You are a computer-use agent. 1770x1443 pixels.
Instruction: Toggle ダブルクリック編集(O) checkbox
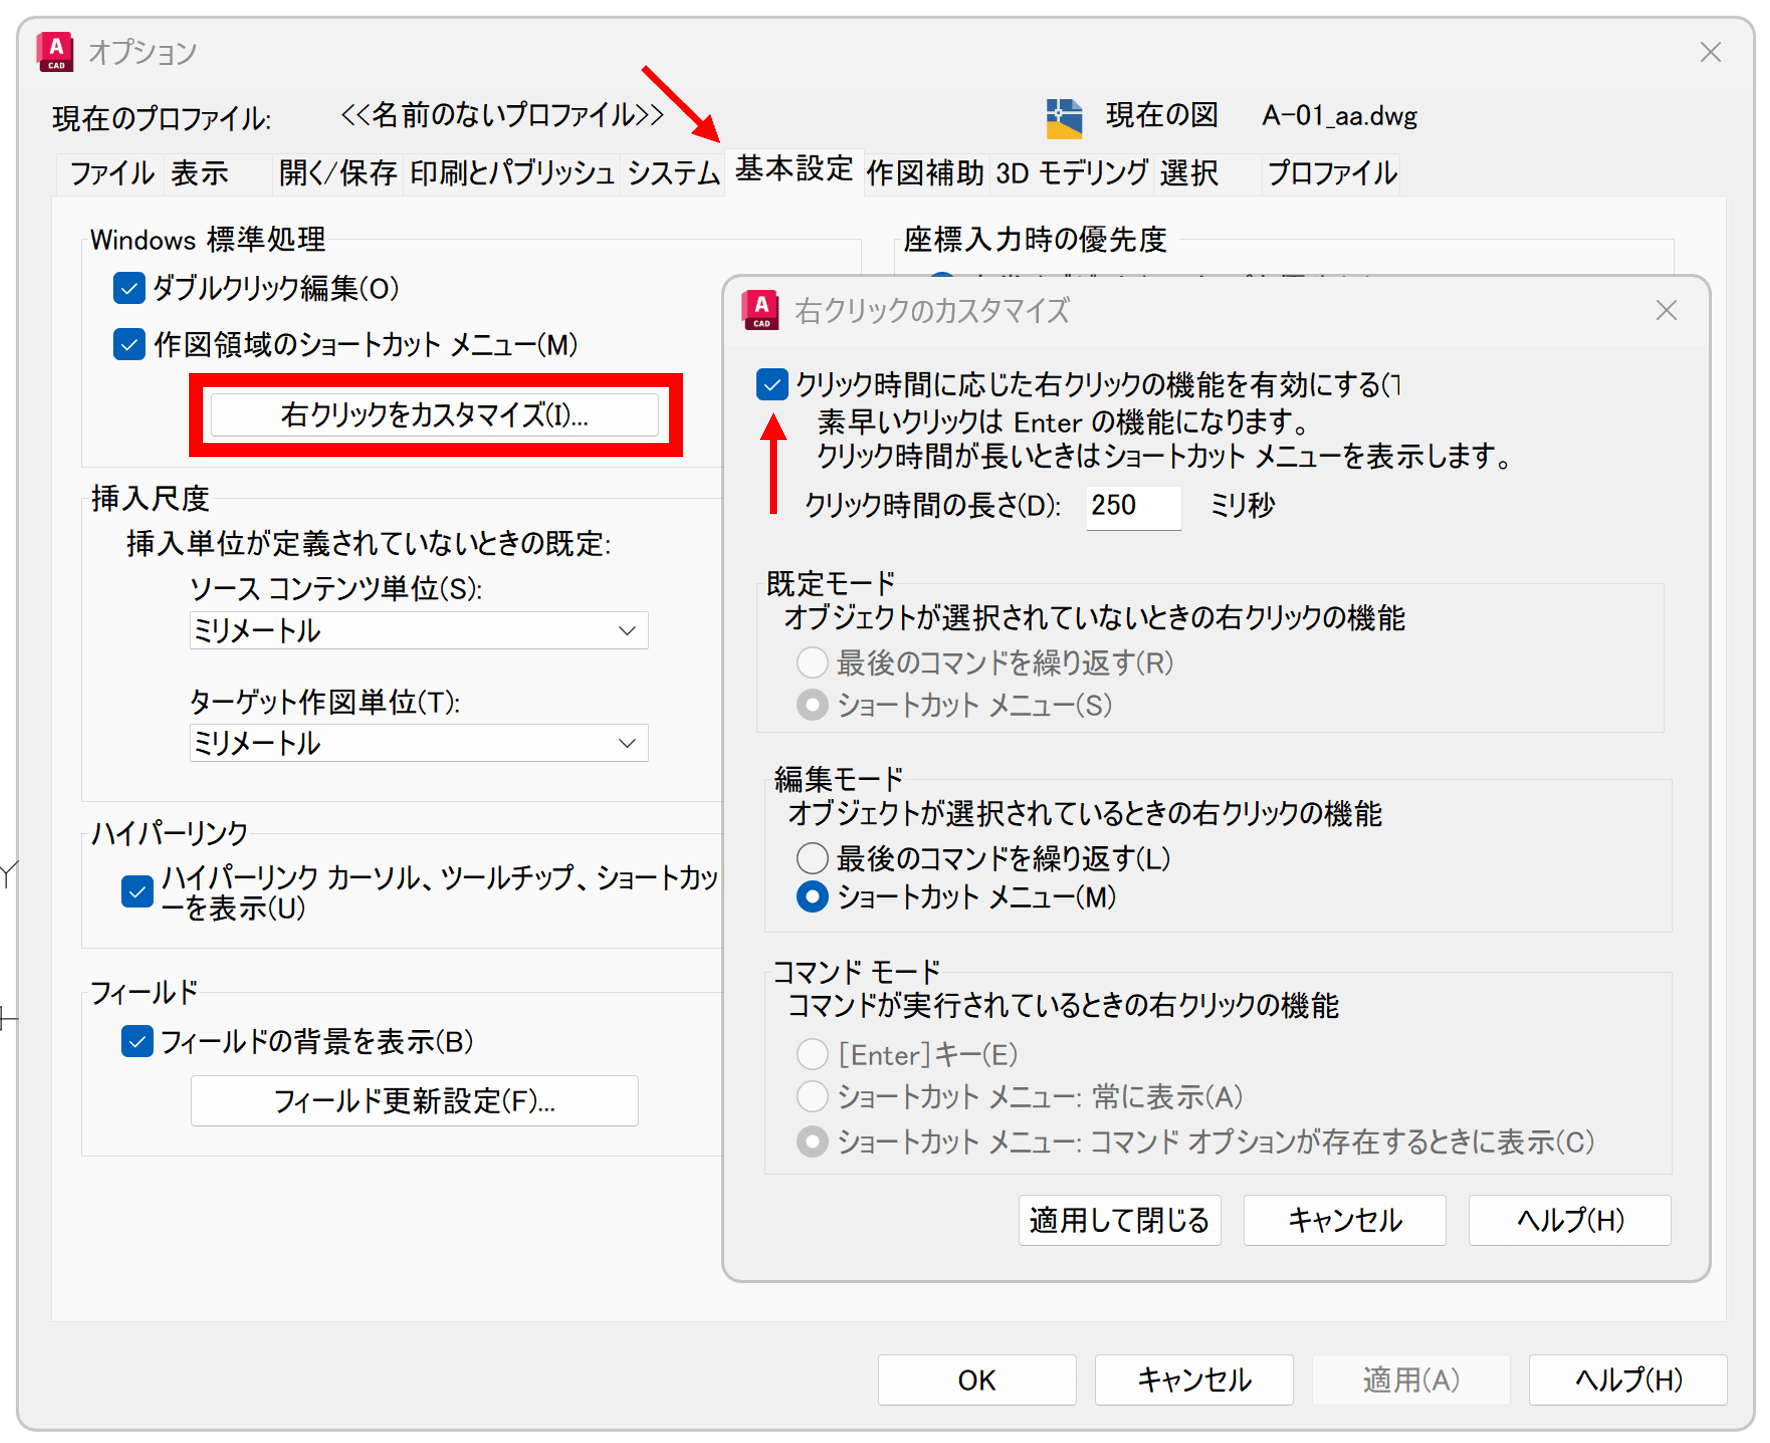coord(129,289)
